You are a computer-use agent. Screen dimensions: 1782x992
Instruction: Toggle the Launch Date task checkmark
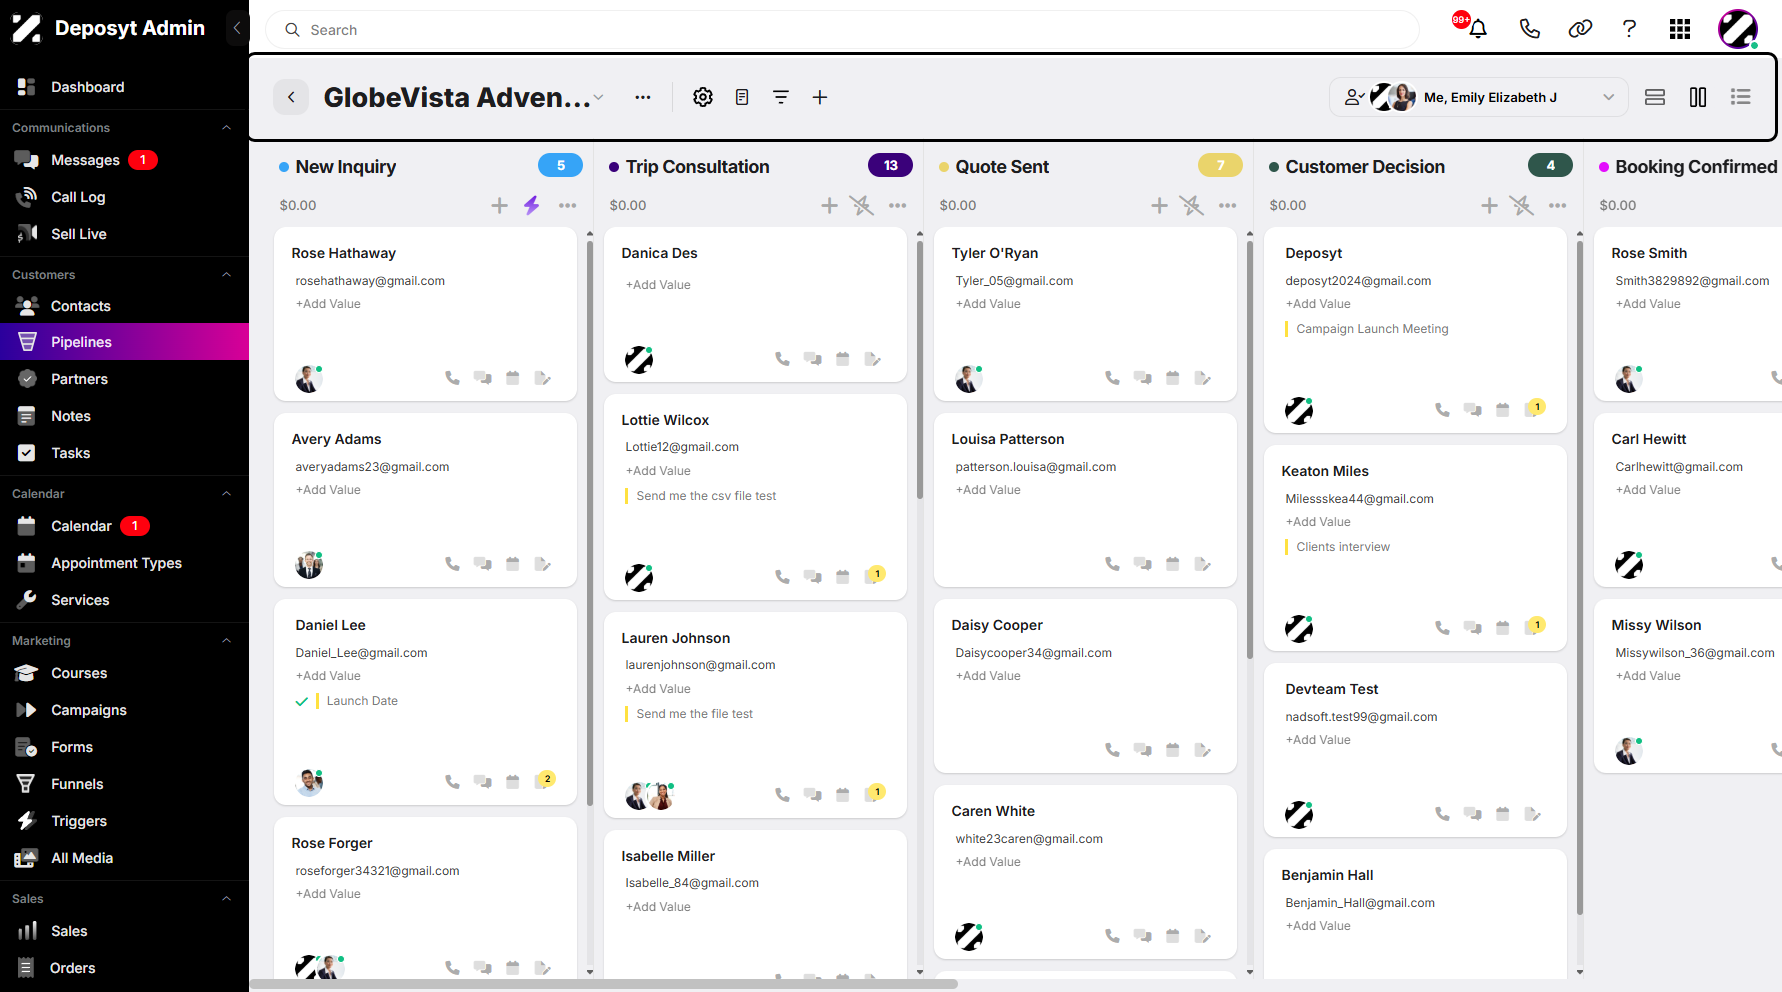pyautogui.click(x=302, y=701)
